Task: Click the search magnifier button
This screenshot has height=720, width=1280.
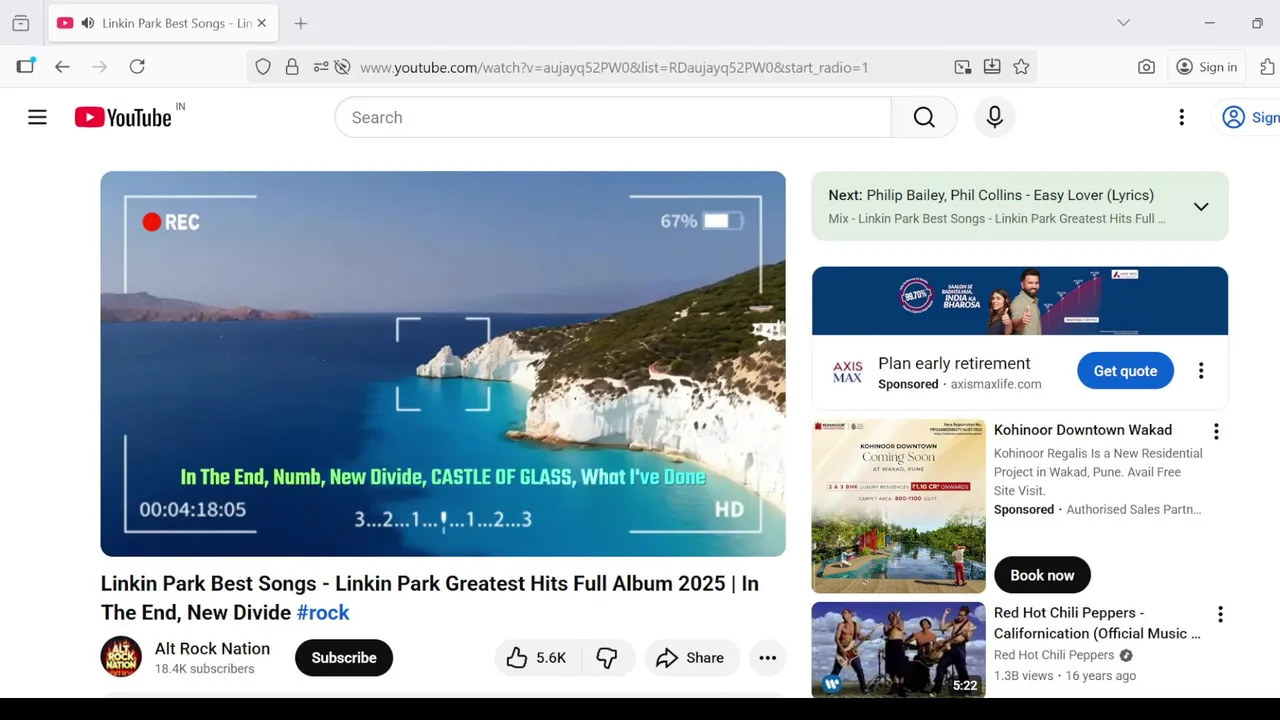Action: pos(924,118)
